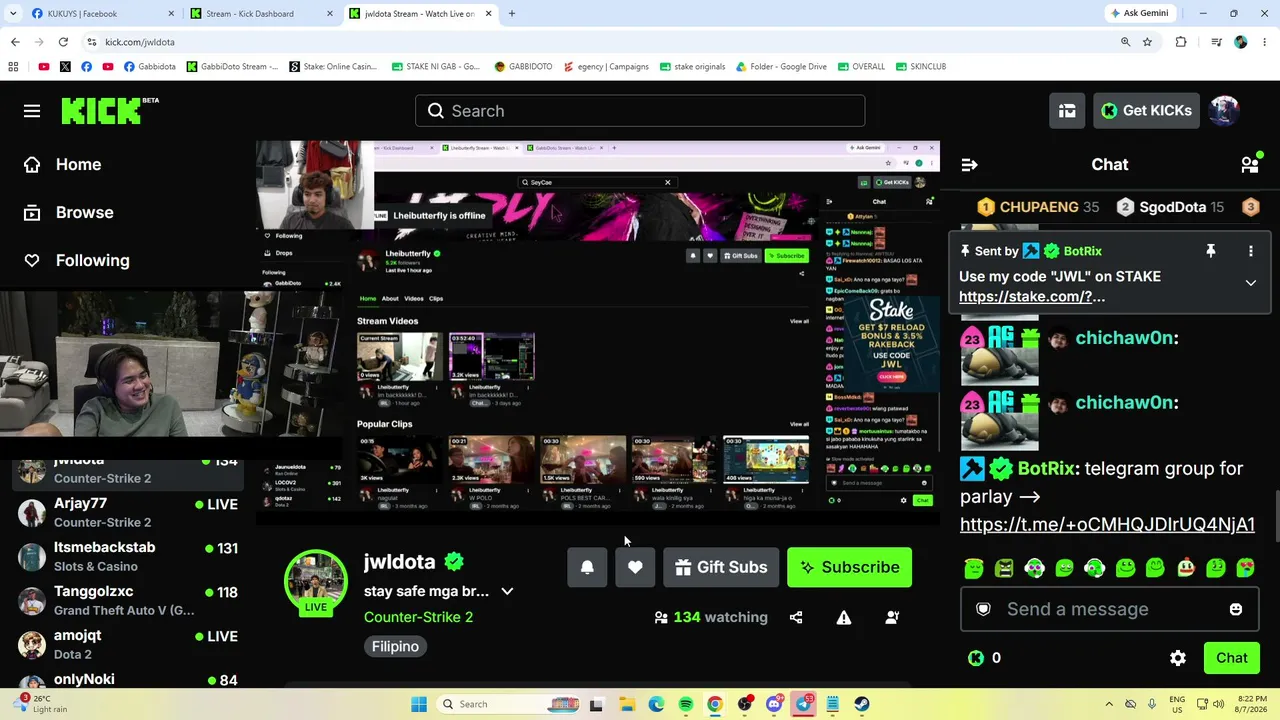Unpin the pinned BotRix message
Image resolution: width=1280 pixels, height=720 pixels.
pos(1210,251)
